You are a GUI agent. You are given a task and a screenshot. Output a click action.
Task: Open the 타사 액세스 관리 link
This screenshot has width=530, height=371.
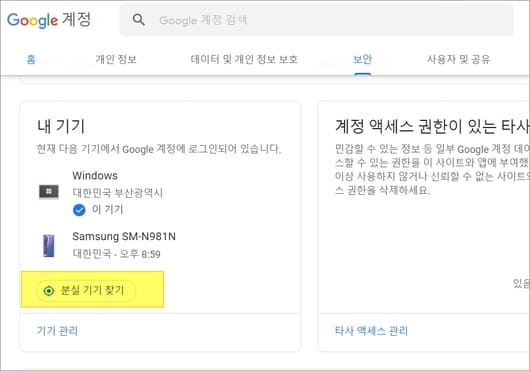371,331
